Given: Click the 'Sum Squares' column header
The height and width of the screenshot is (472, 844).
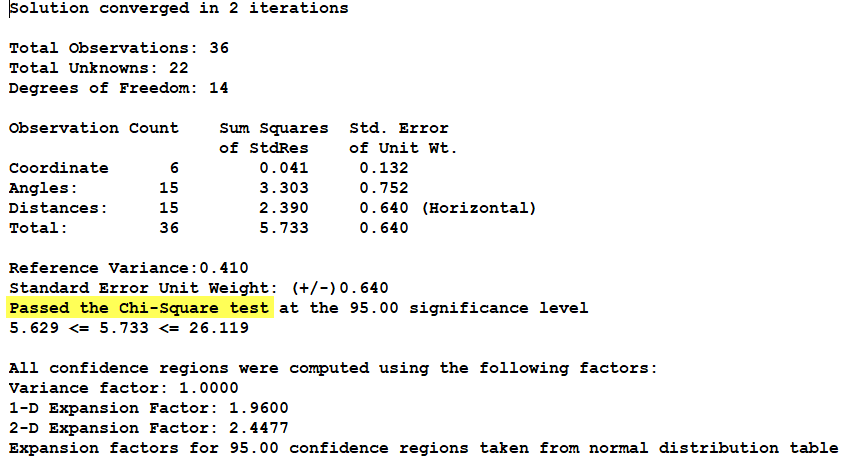Looking at the screenshot, I should pyautogui.click(x=273, y=128).
